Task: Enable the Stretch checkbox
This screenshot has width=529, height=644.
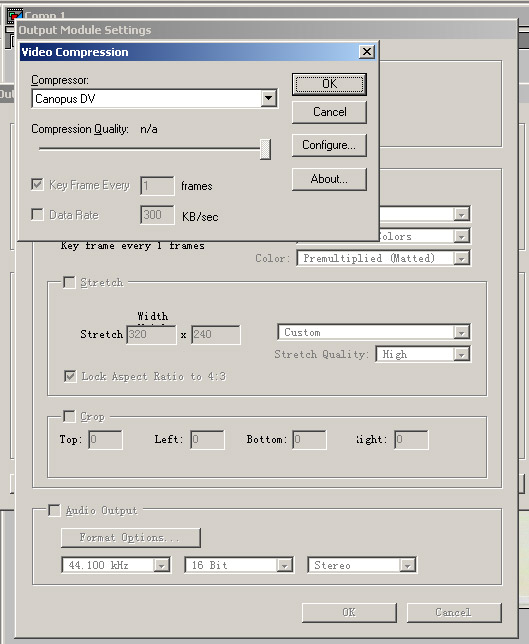Action: point(69,283)
